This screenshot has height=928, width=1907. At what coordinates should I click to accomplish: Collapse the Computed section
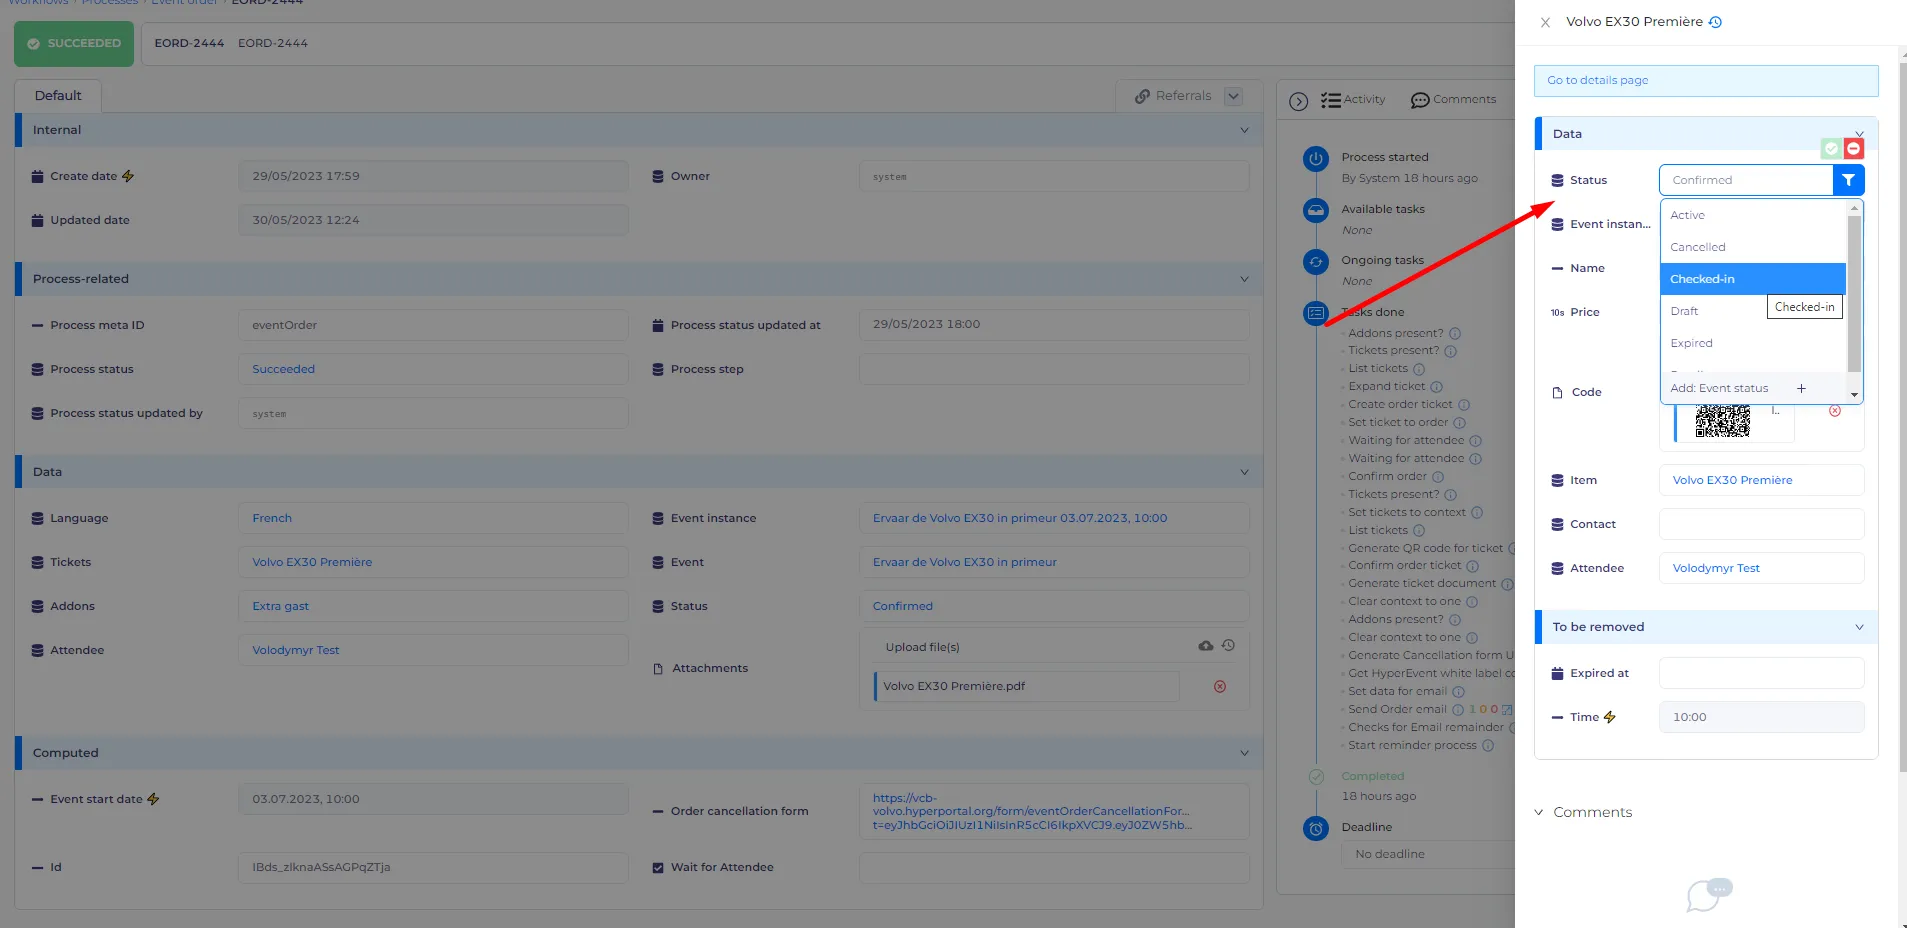click(1244, 753)
